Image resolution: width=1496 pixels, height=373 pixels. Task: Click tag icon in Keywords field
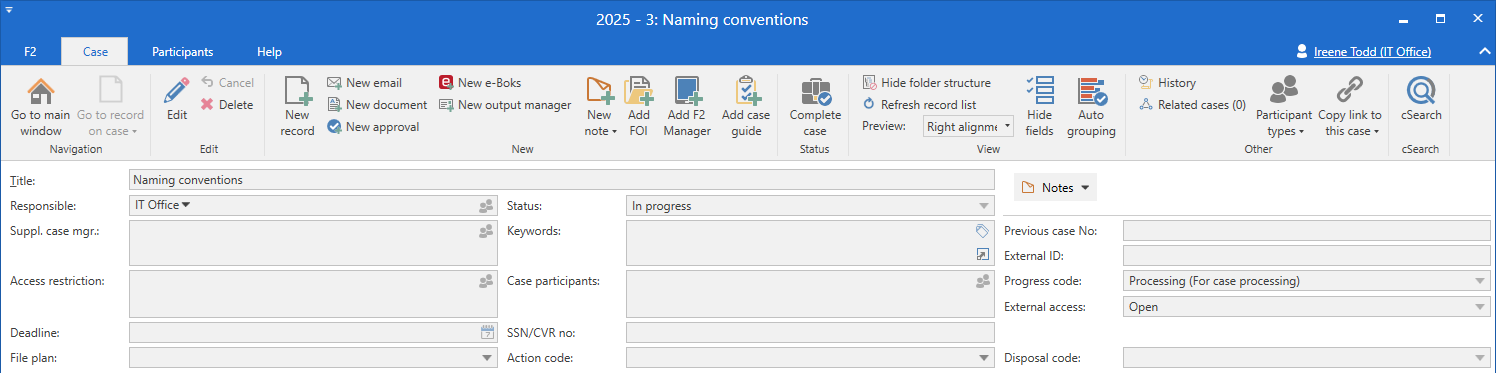point(982,231)
